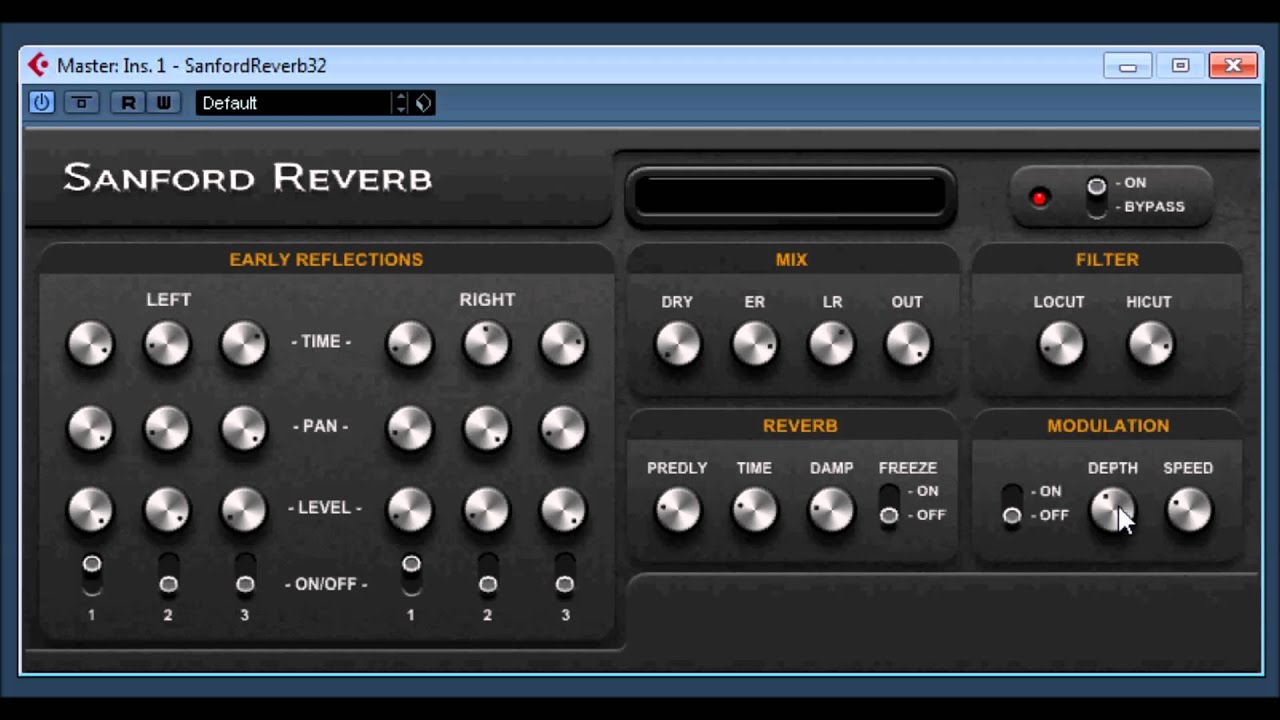Click Right reflection 1 TIME knob
1280x720 pixels.
pyautogui.click(x=410, y=344)
